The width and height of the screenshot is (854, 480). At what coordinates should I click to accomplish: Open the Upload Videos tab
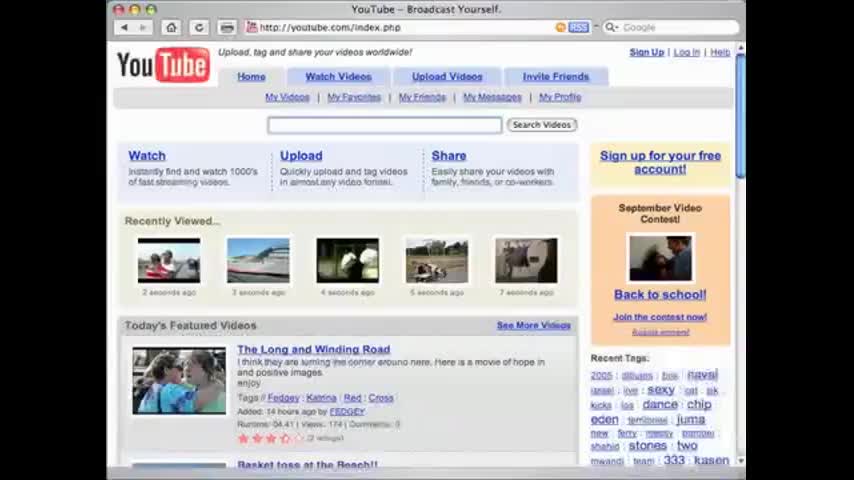[x=447, y=77]
